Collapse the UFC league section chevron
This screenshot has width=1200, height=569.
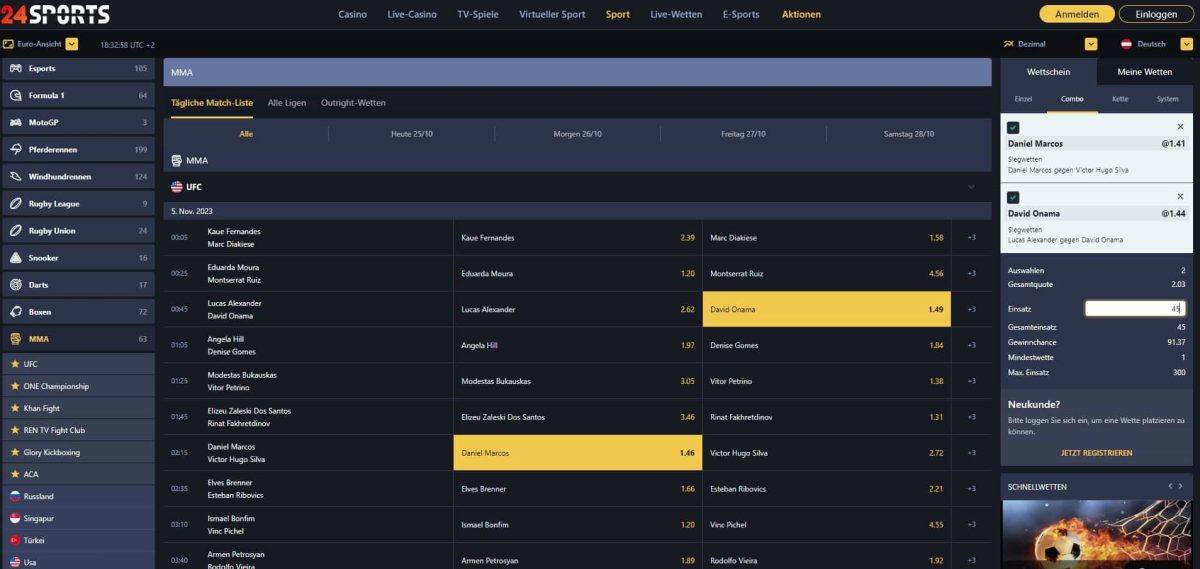(x=971, y=187)
